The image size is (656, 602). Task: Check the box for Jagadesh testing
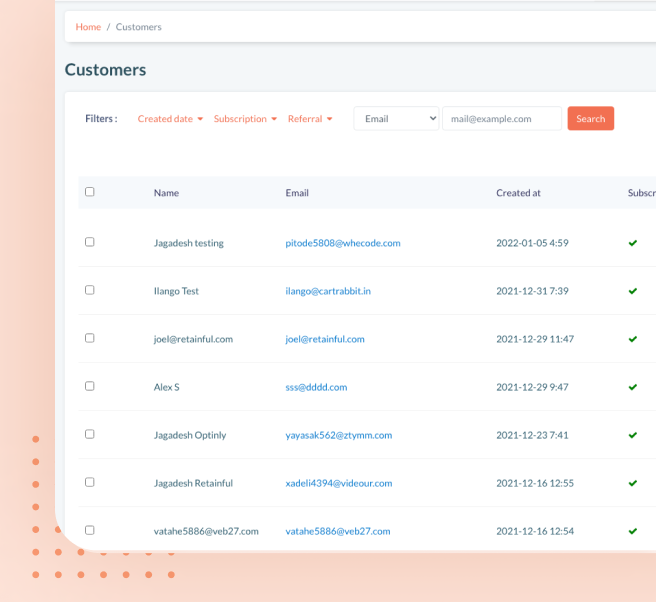(x=90, y=242)
